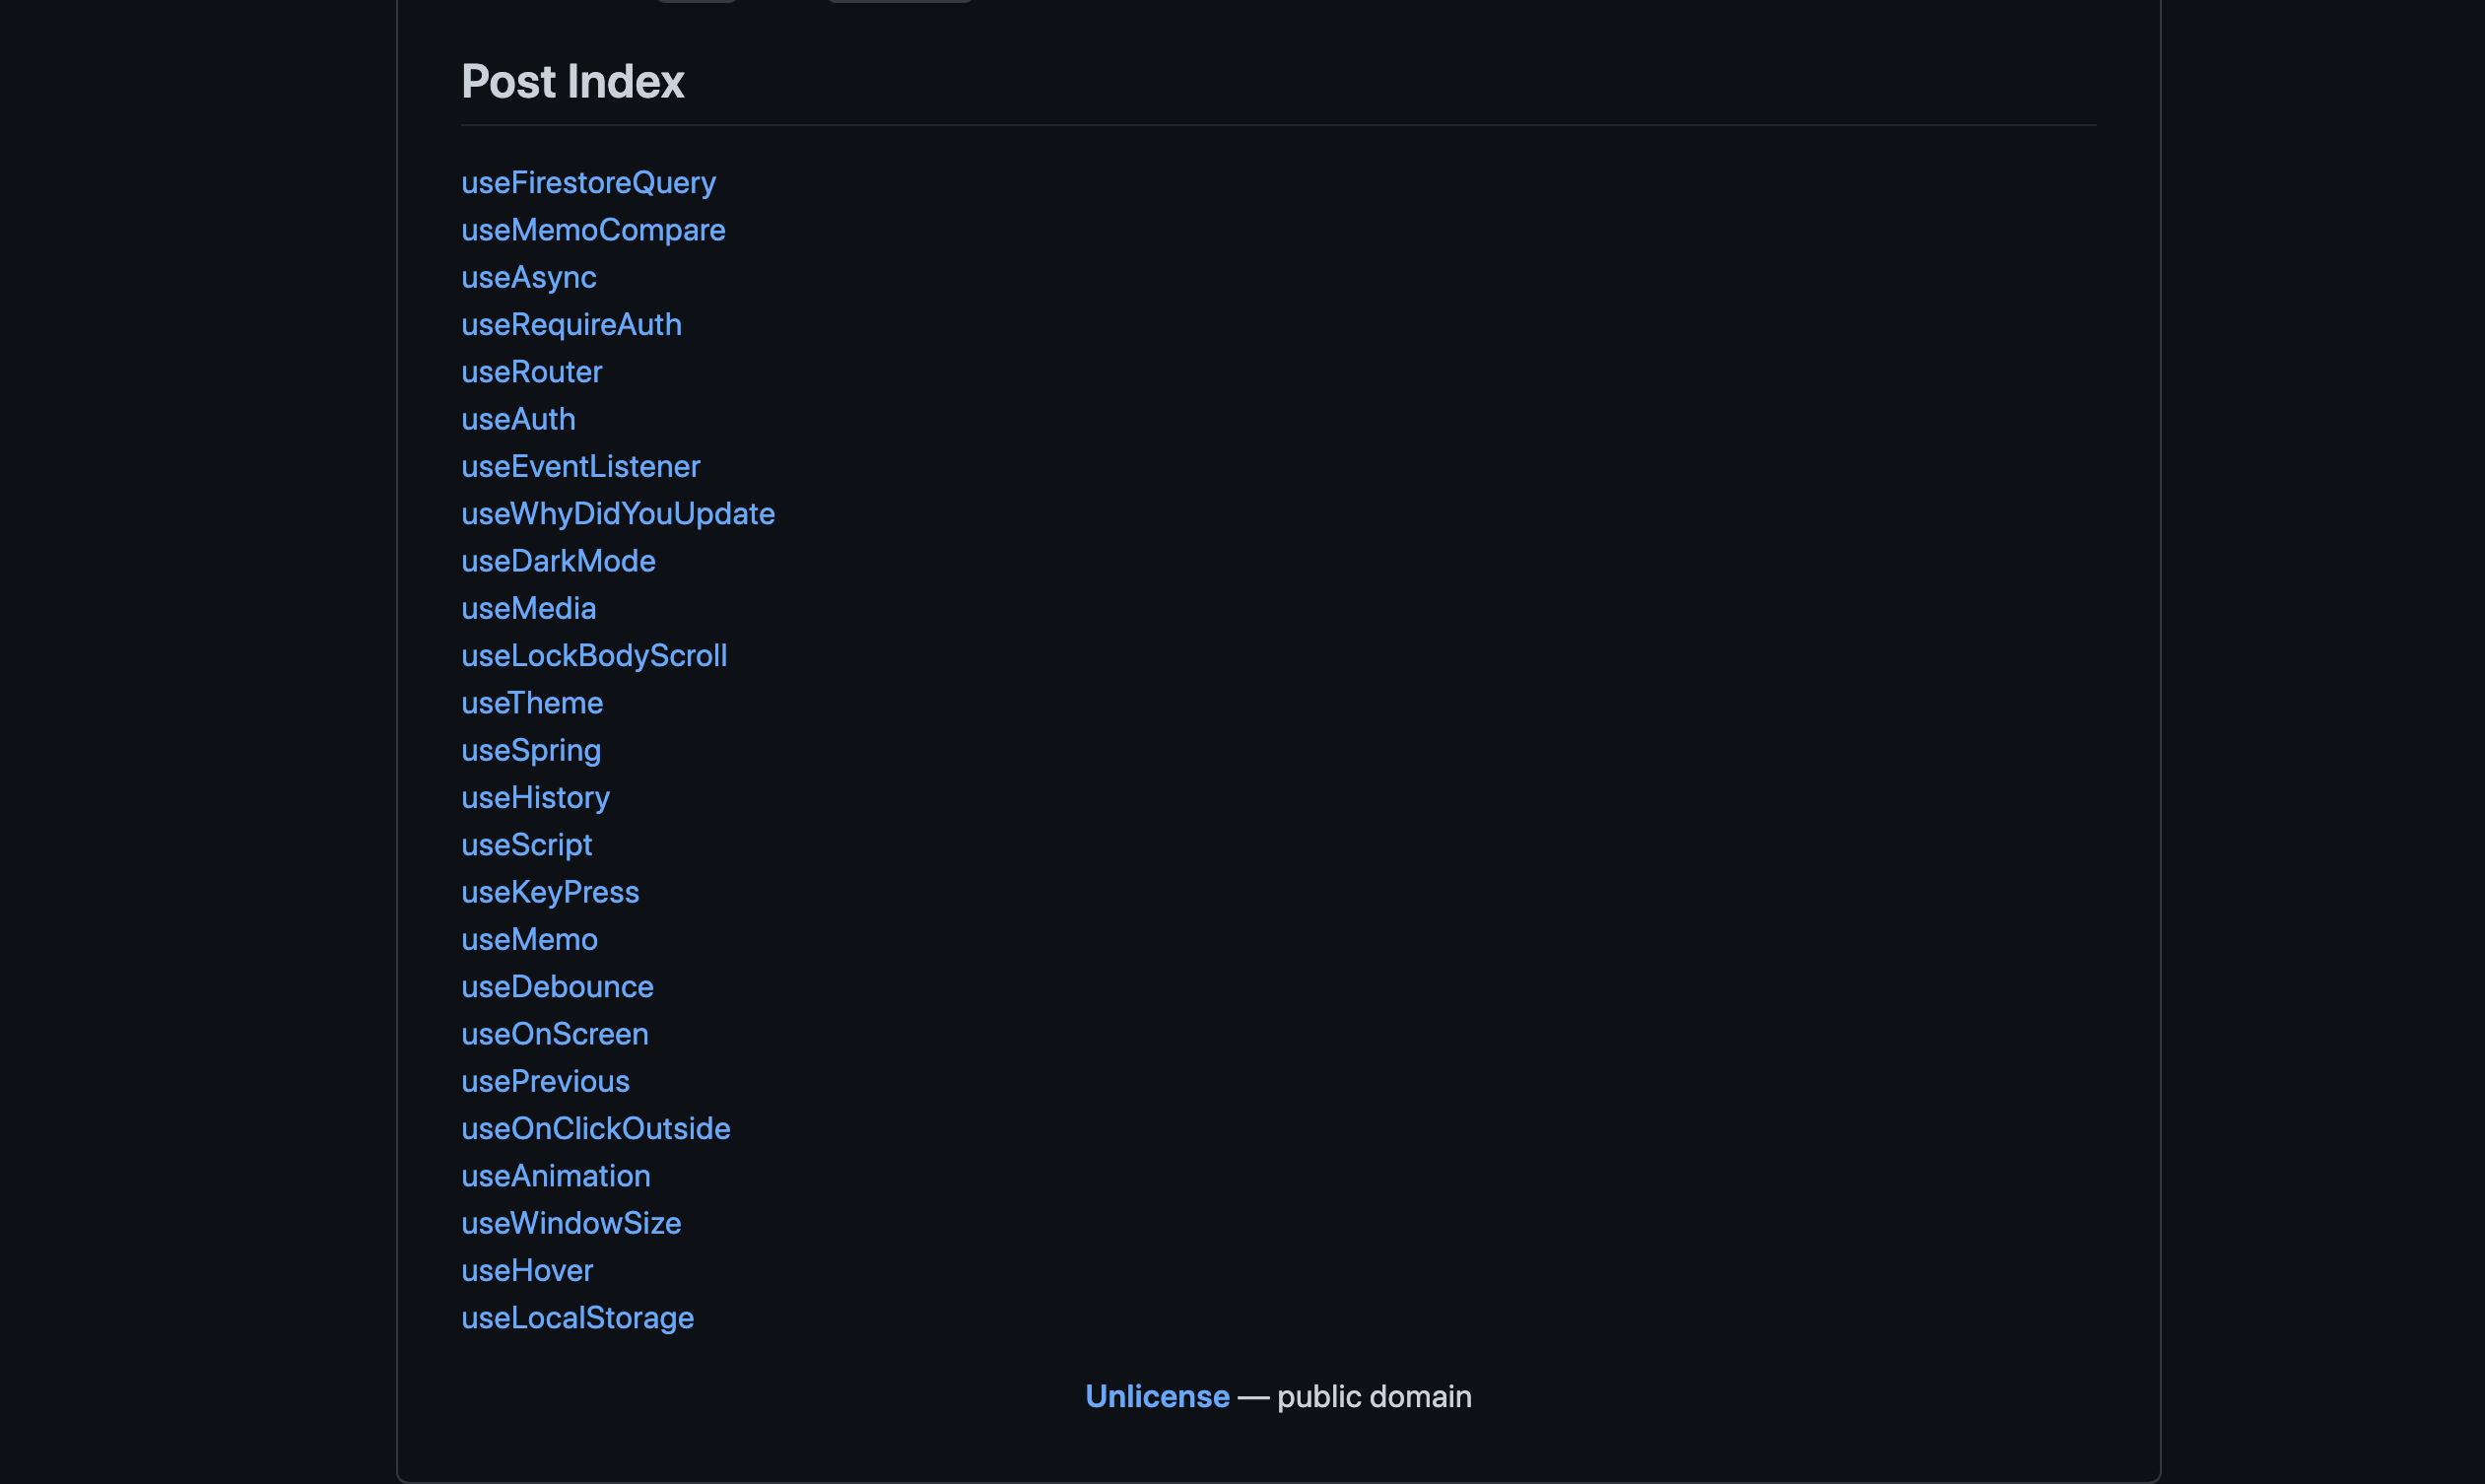Open the useAuth post
The image size is (2485, 1484).
[x=518, y=419]
